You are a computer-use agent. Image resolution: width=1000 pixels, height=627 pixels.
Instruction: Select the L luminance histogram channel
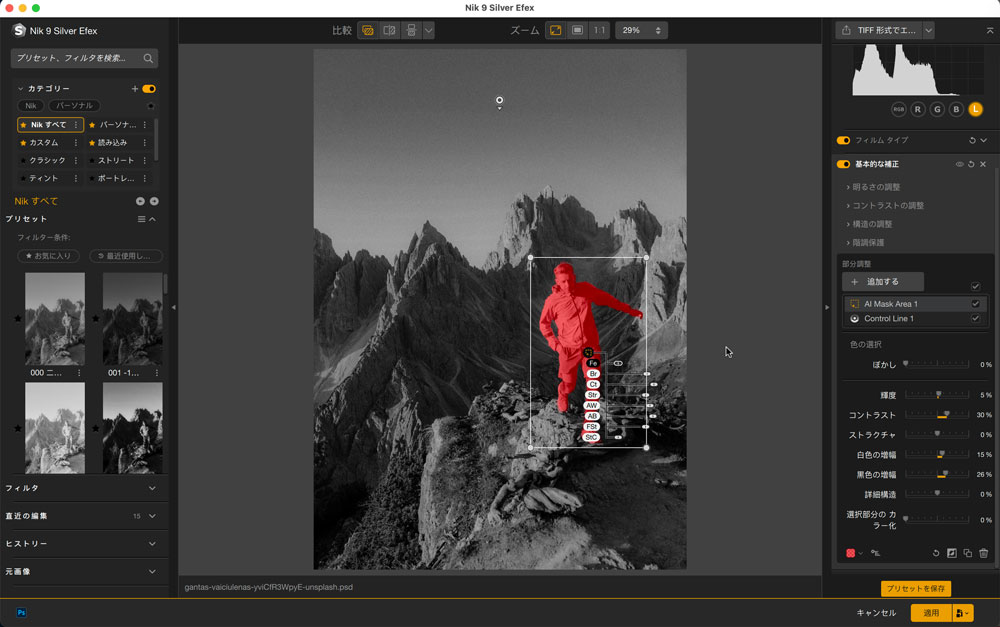click(x=975, y=109)
